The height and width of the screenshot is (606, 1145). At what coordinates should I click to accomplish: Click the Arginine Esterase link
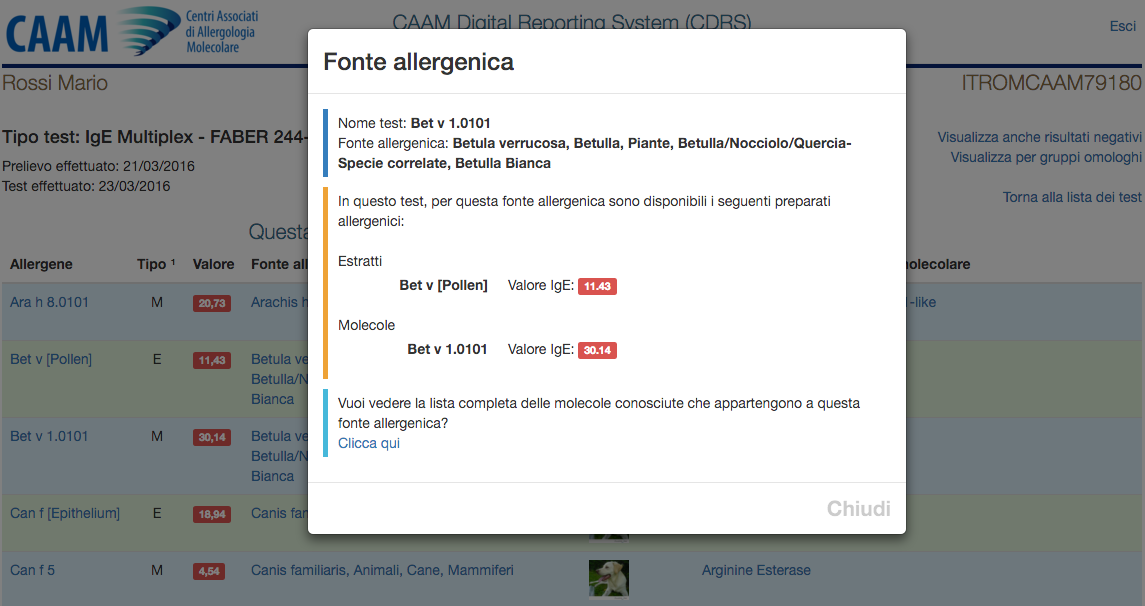756,570
